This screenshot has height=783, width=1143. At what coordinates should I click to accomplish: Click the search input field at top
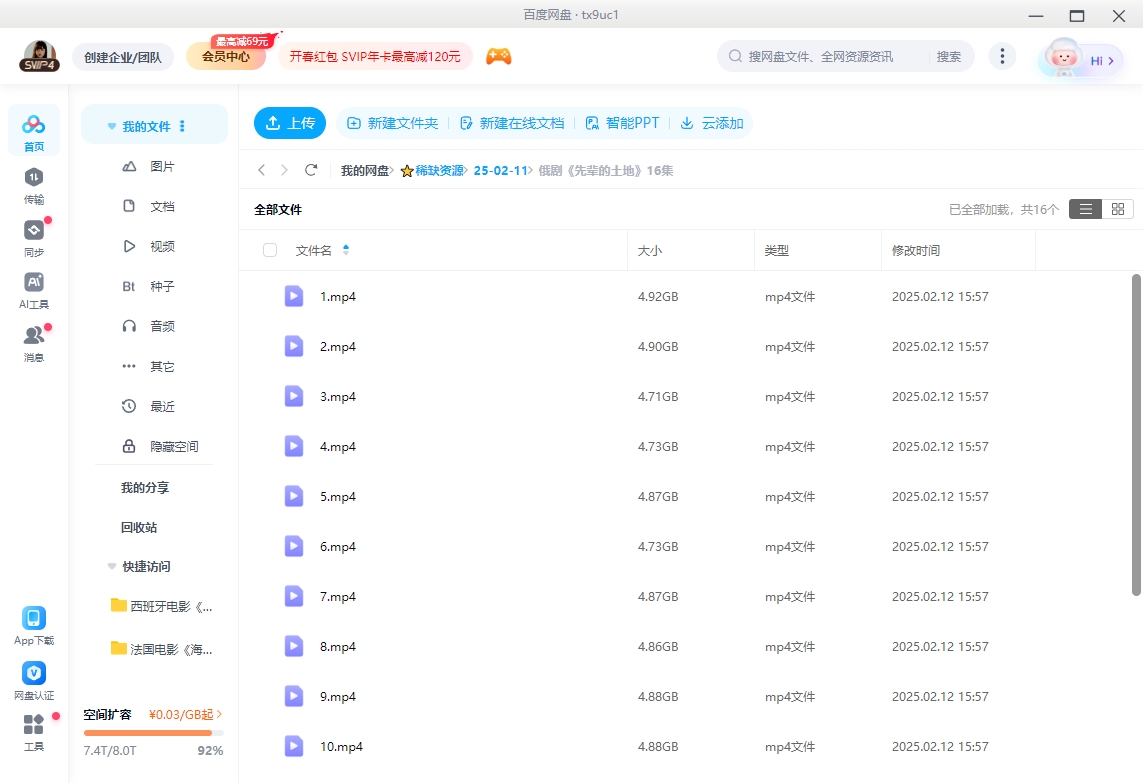[830, 56]
